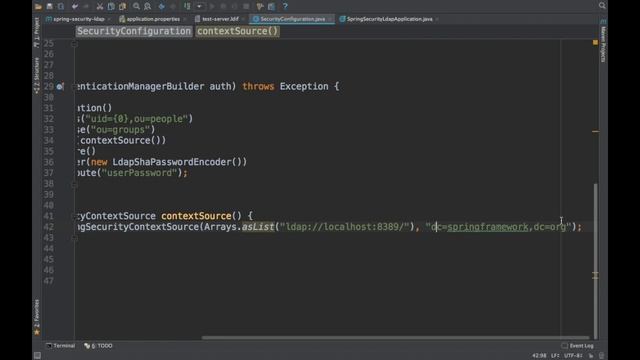Collapse fold marker at line 38
Image resolution: width=640 pixels, height=360 pixels.
75,184
